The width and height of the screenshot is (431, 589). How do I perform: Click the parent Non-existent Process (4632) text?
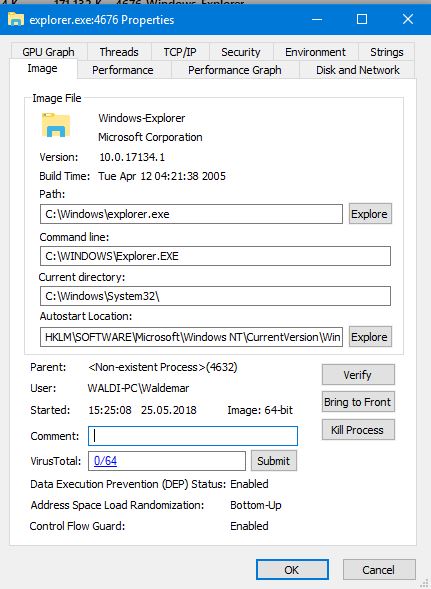pyautogui.click(x=163, y=367)
